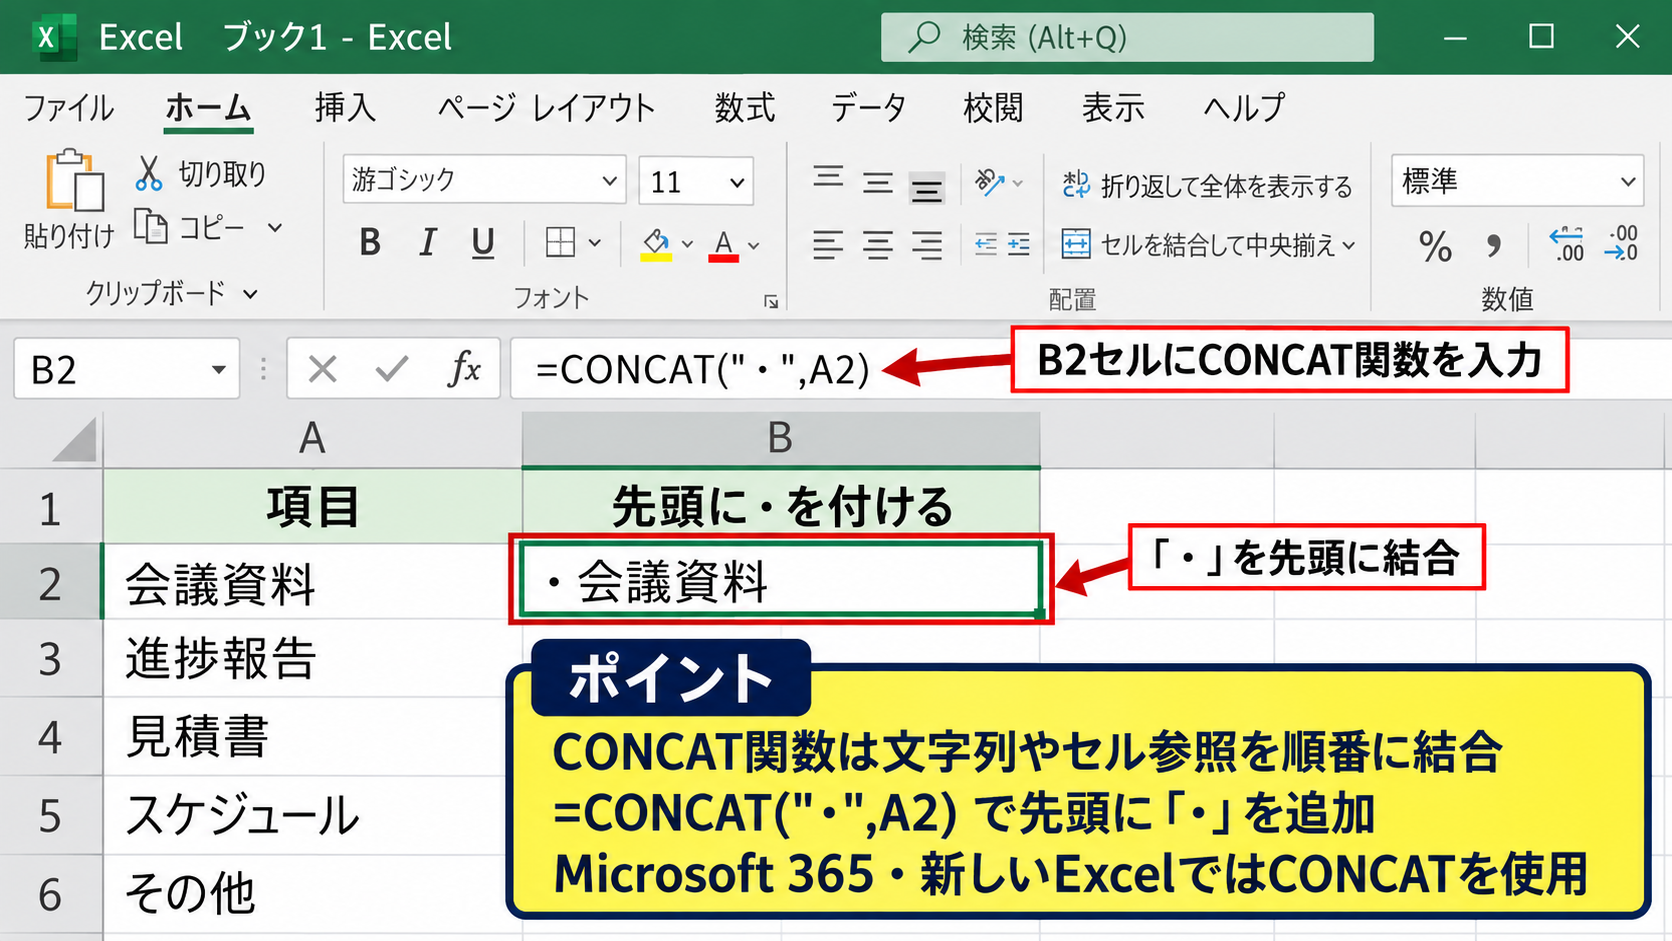Viewport: 1672px width, 941px height.
Task: Click the search box 検索 (Alt+Q)
Action: pos(1127,37)
